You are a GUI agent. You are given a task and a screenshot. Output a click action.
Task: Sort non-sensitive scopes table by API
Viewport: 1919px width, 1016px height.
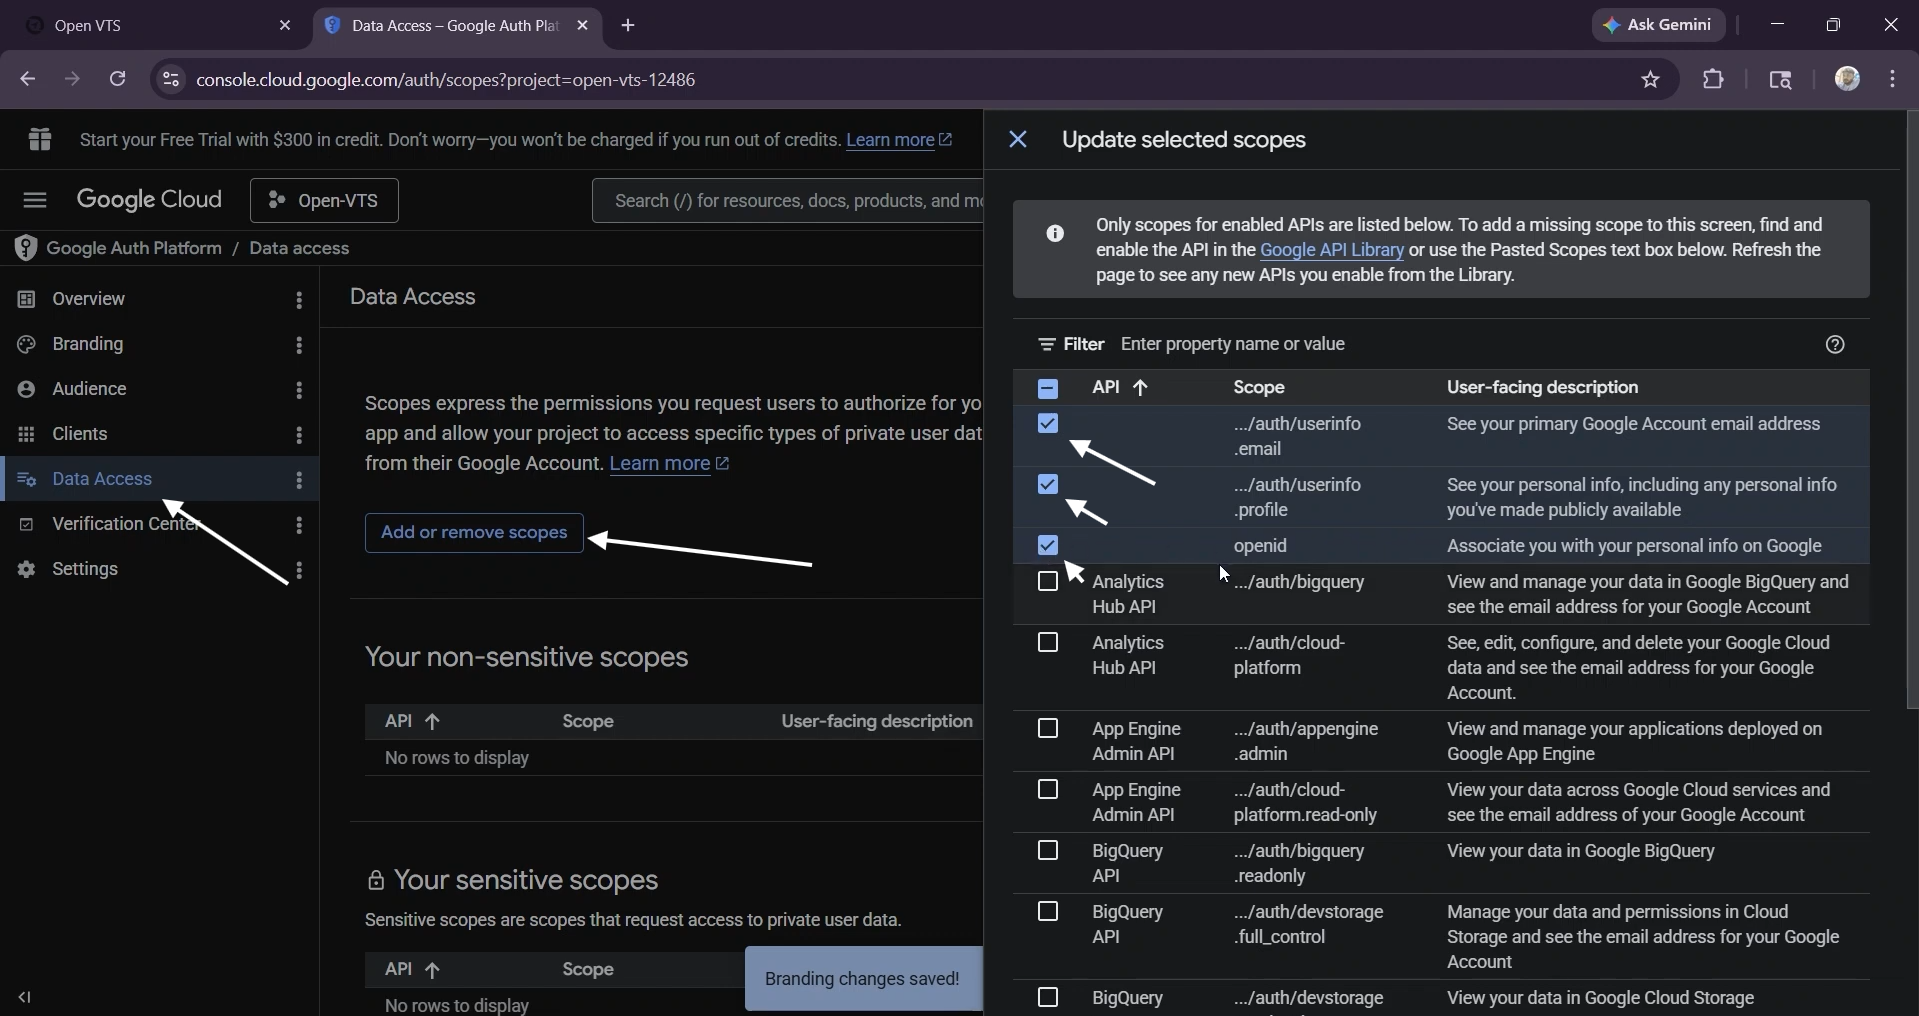tap(413, 721)
